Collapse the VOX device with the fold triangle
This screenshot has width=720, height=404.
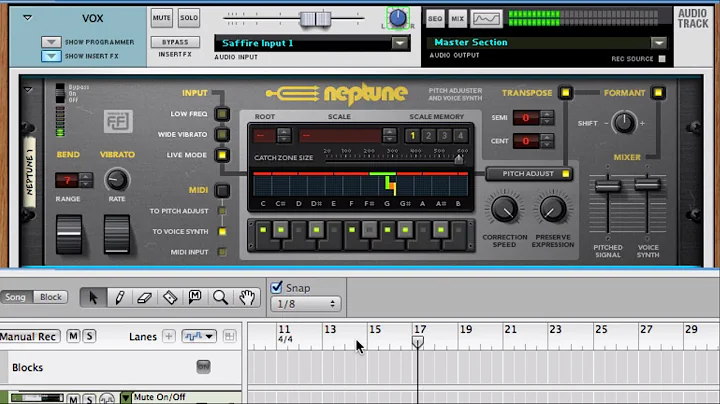pyautogui.click(x=28, y=18)
